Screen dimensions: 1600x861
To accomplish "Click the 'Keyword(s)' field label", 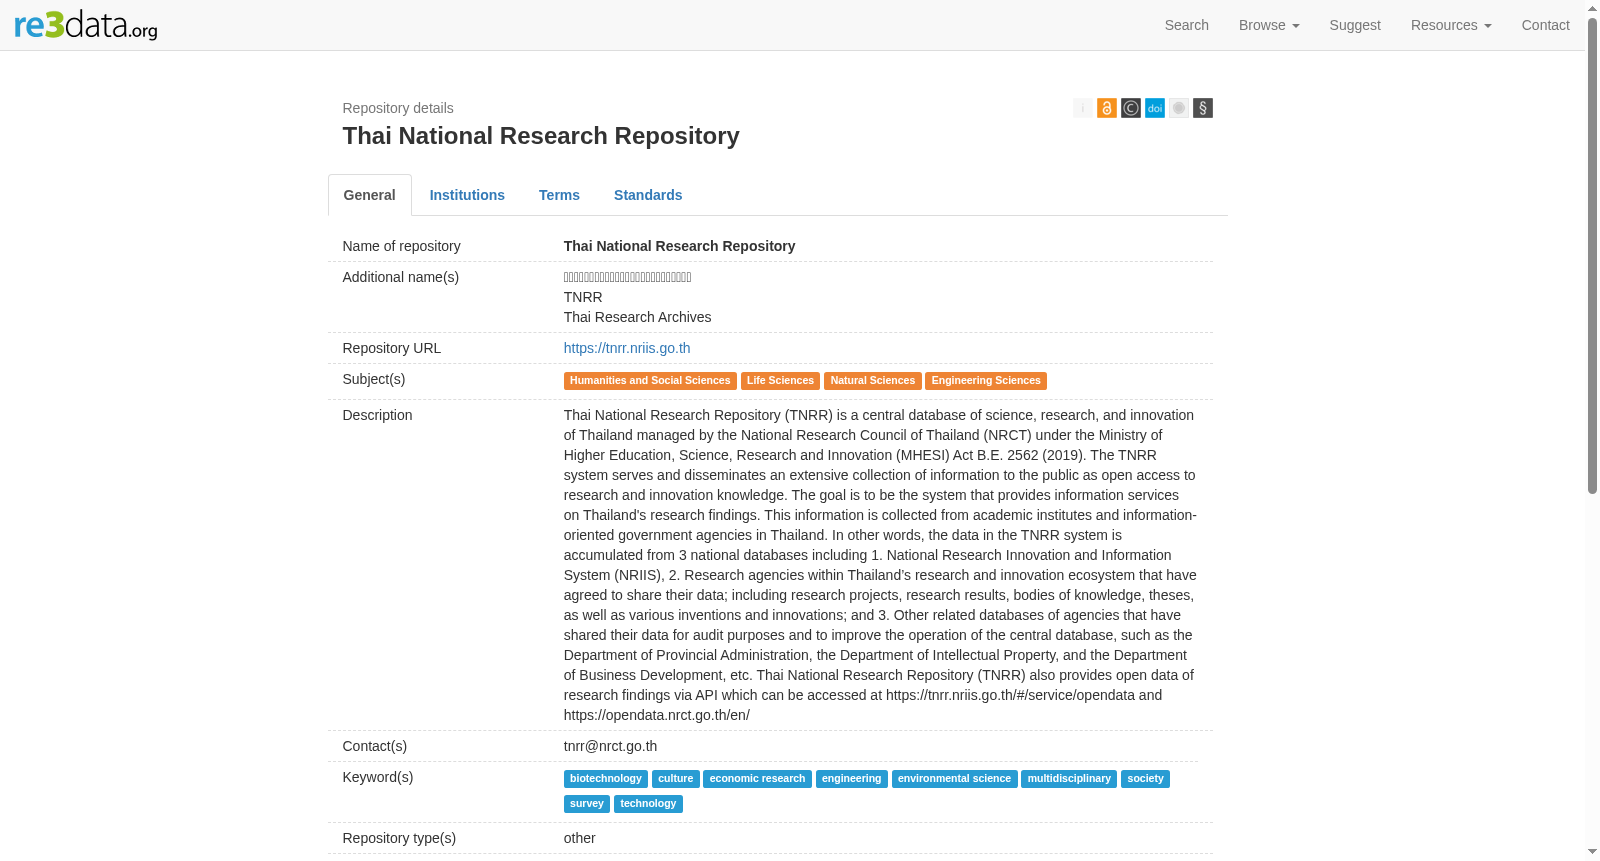I will 378,777.
